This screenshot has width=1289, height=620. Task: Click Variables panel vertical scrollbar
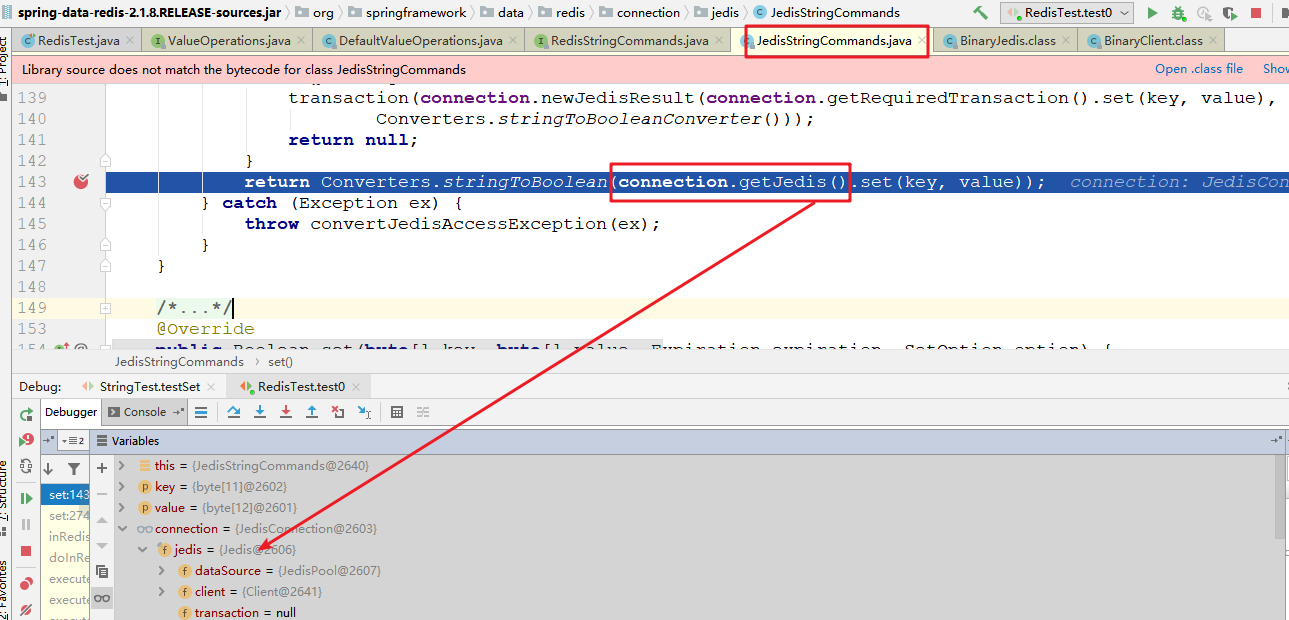coord(1281,497)
